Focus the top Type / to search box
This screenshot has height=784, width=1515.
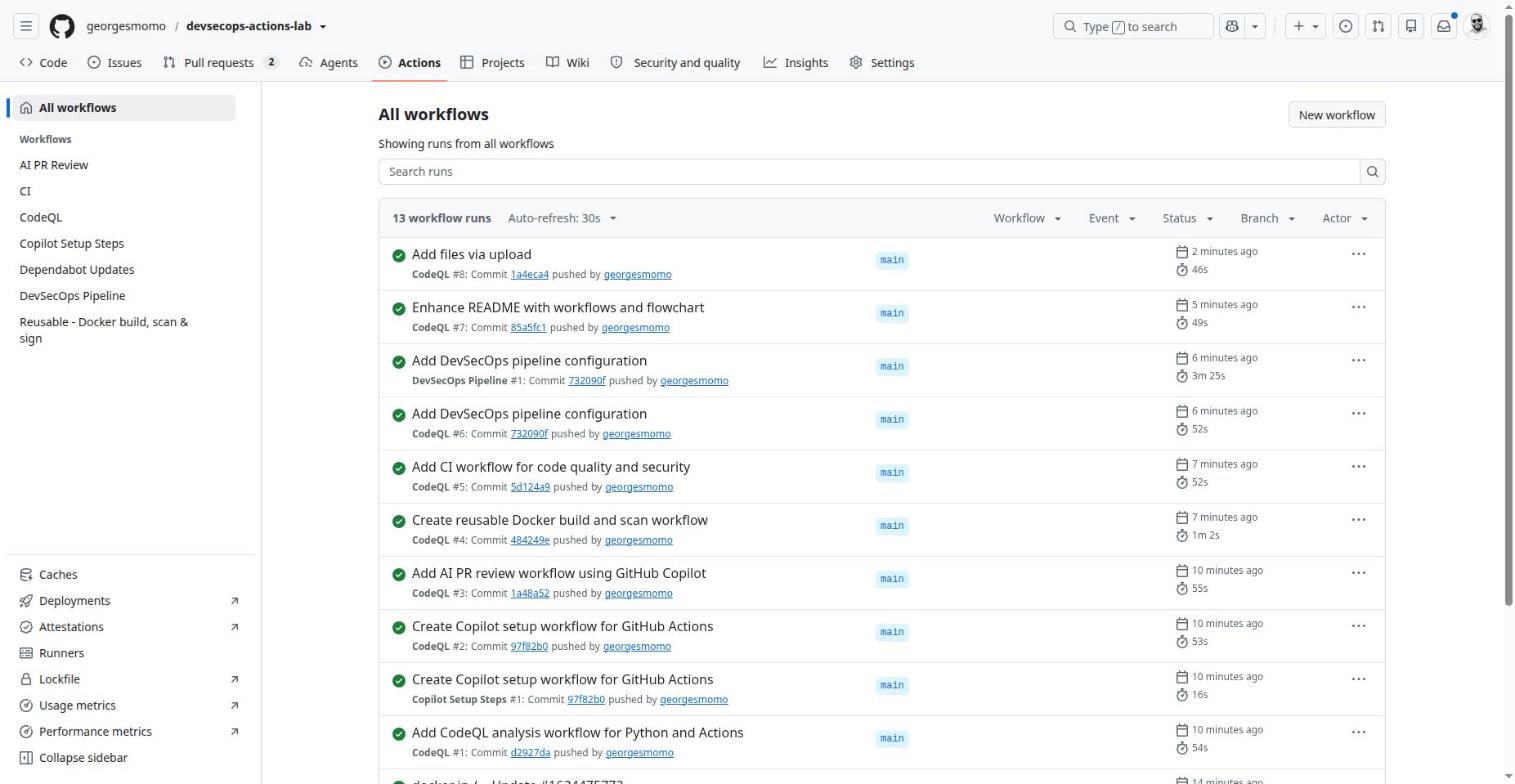(x=1133, y=26)
